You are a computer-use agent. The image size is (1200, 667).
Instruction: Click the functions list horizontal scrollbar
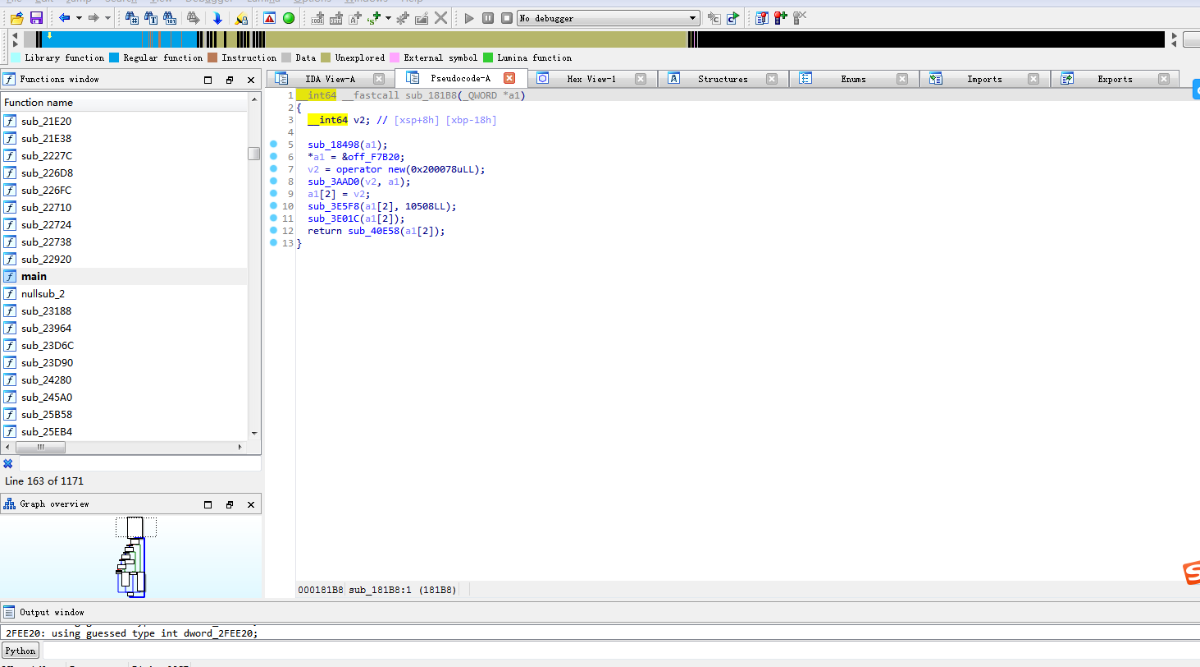[x=124, y=447]
